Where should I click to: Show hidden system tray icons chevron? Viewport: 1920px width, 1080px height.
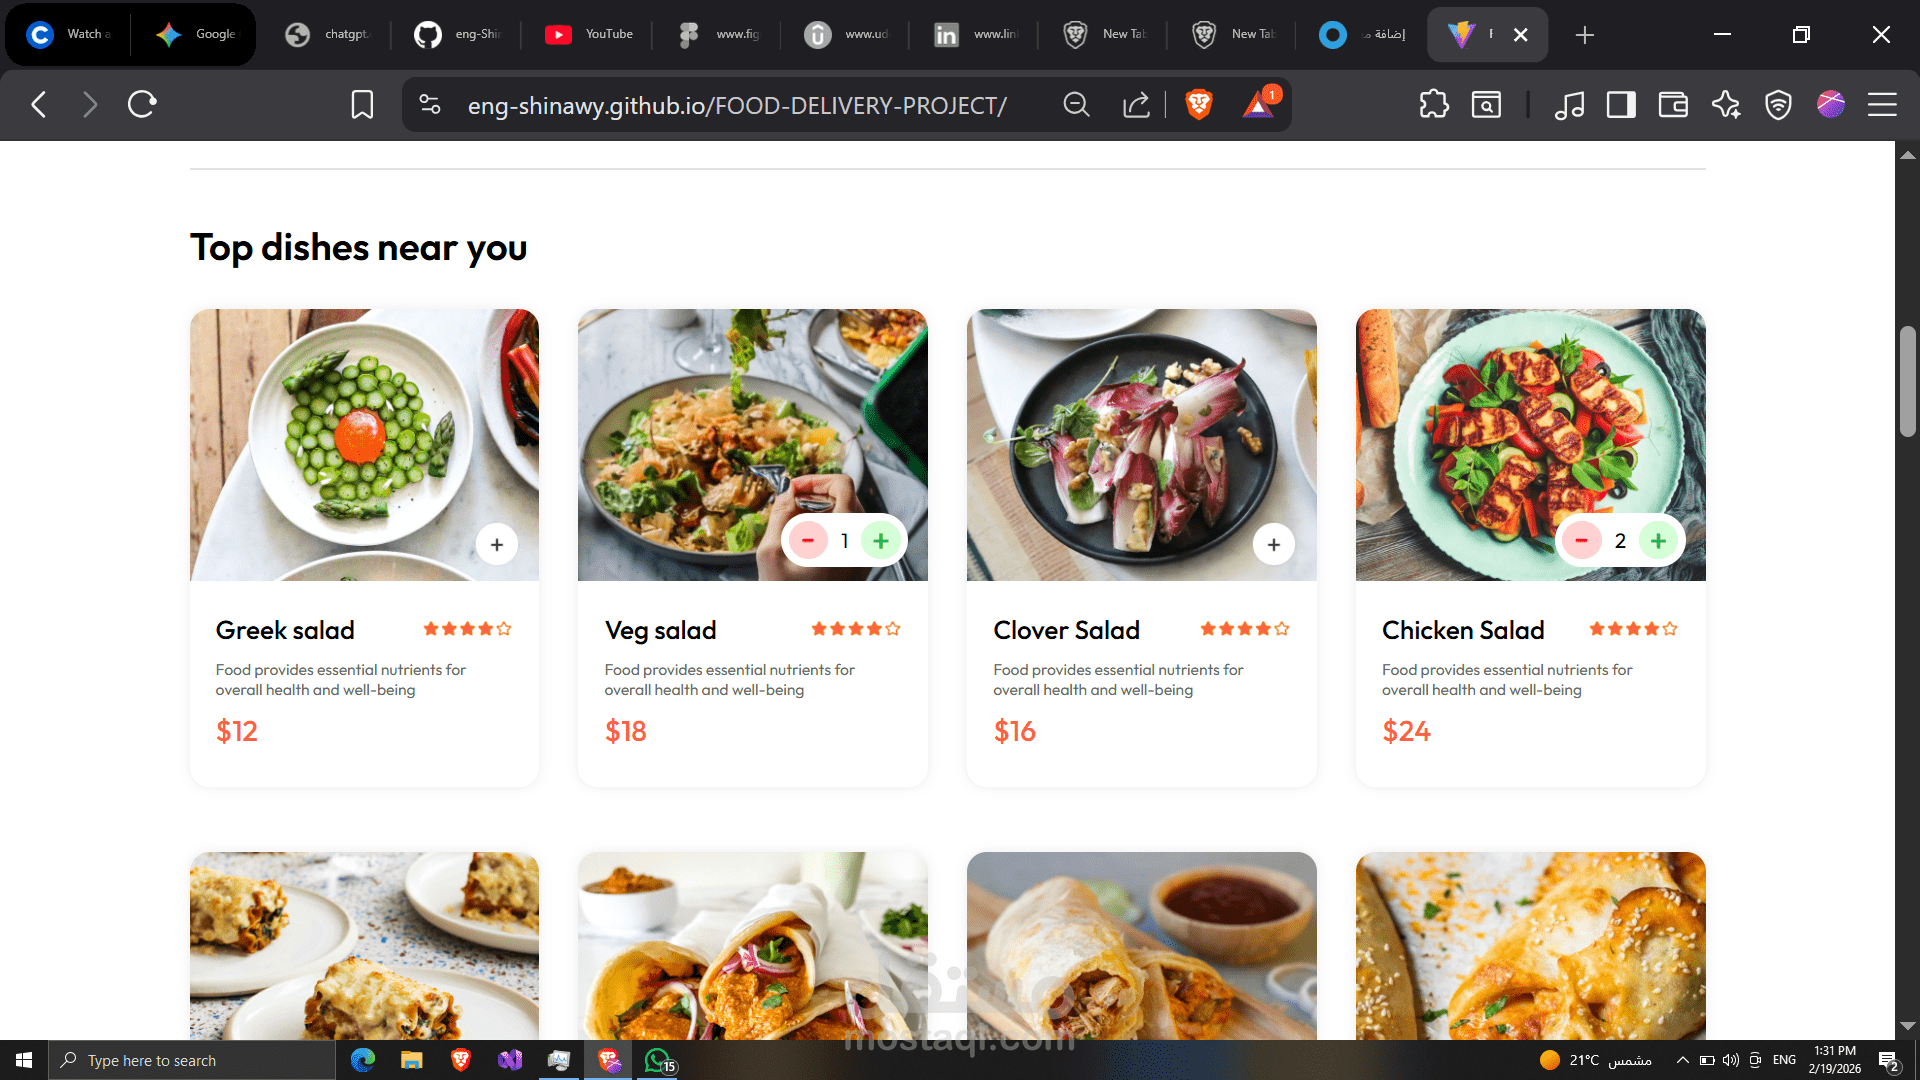(1682, 1060)
